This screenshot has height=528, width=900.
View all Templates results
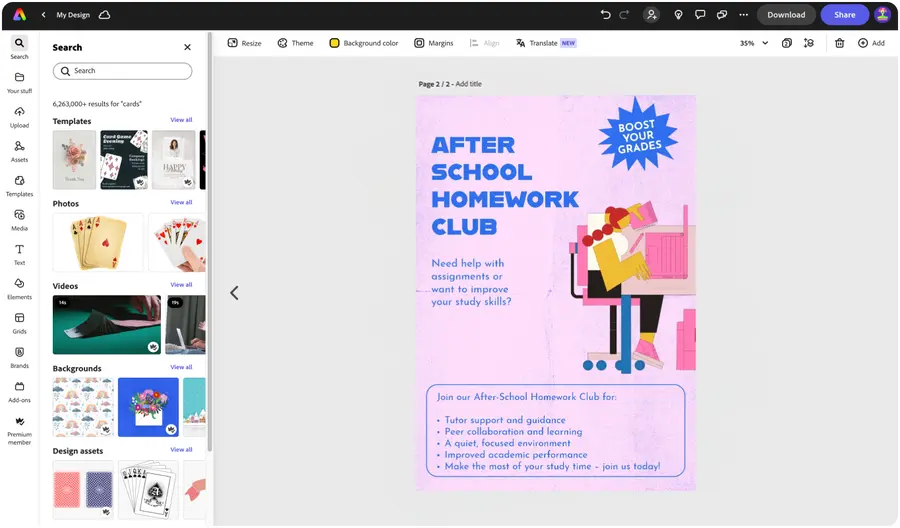click(x=181, y=120)
